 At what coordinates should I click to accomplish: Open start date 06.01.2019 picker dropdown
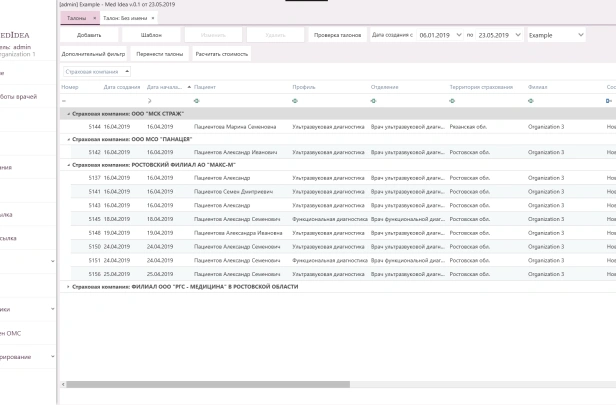457,35
